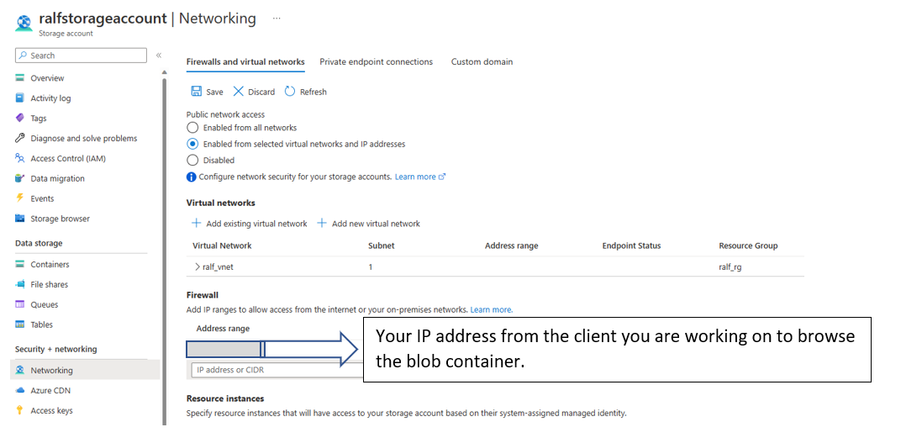Image resolution: width=901 pixels, height=438 pixels.
Task: Click the plus icon for new virtual network
Action: click(x=322, y=223)
